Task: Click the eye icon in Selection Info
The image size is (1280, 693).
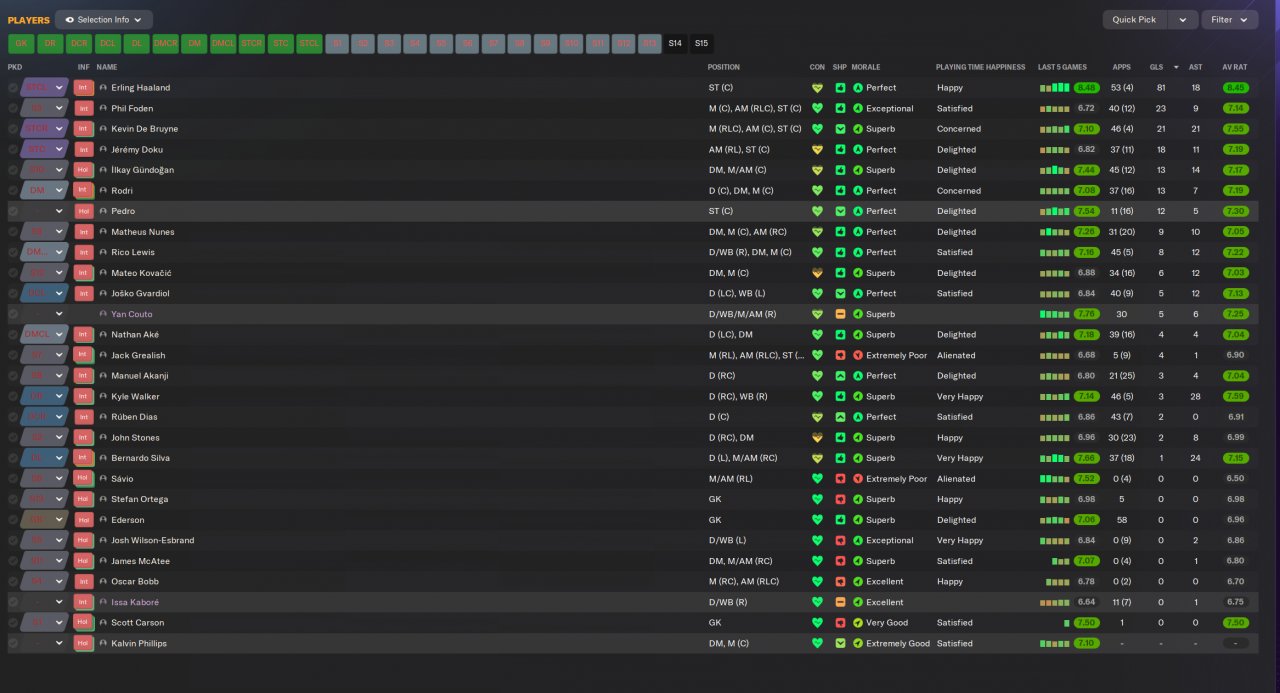Action: pos(69,20)
